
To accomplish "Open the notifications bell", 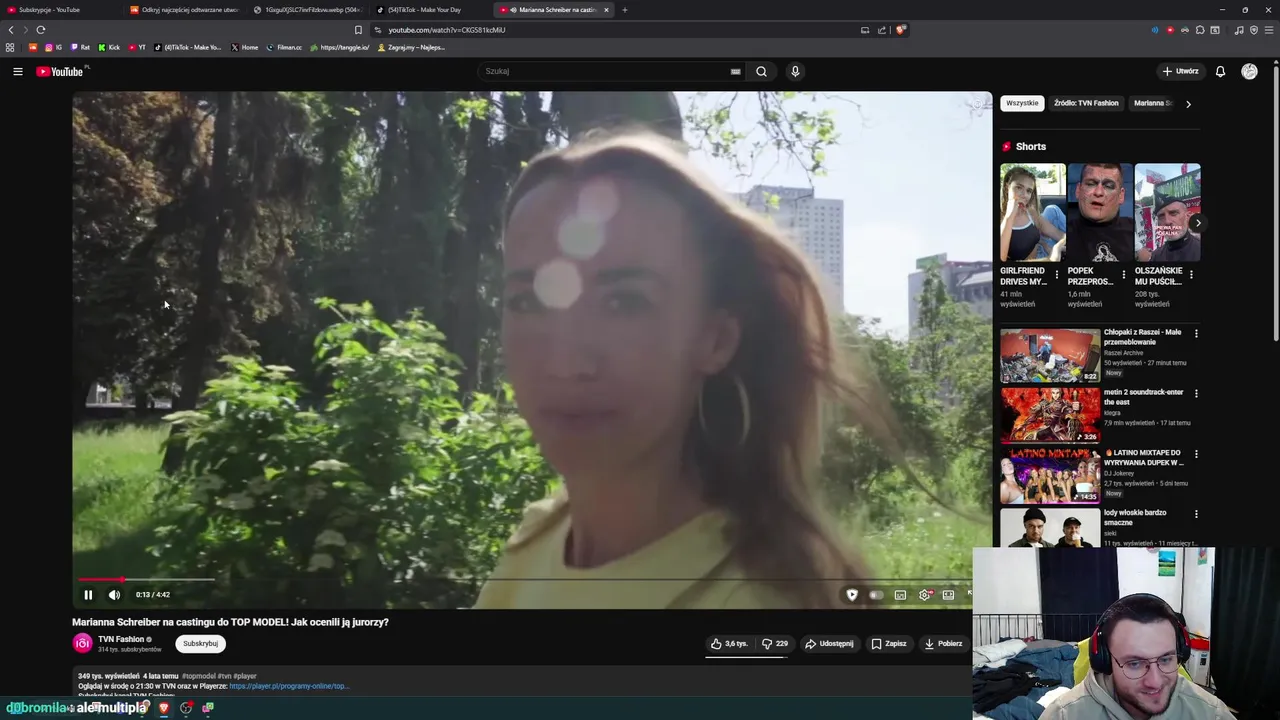I will (1220, 71).
